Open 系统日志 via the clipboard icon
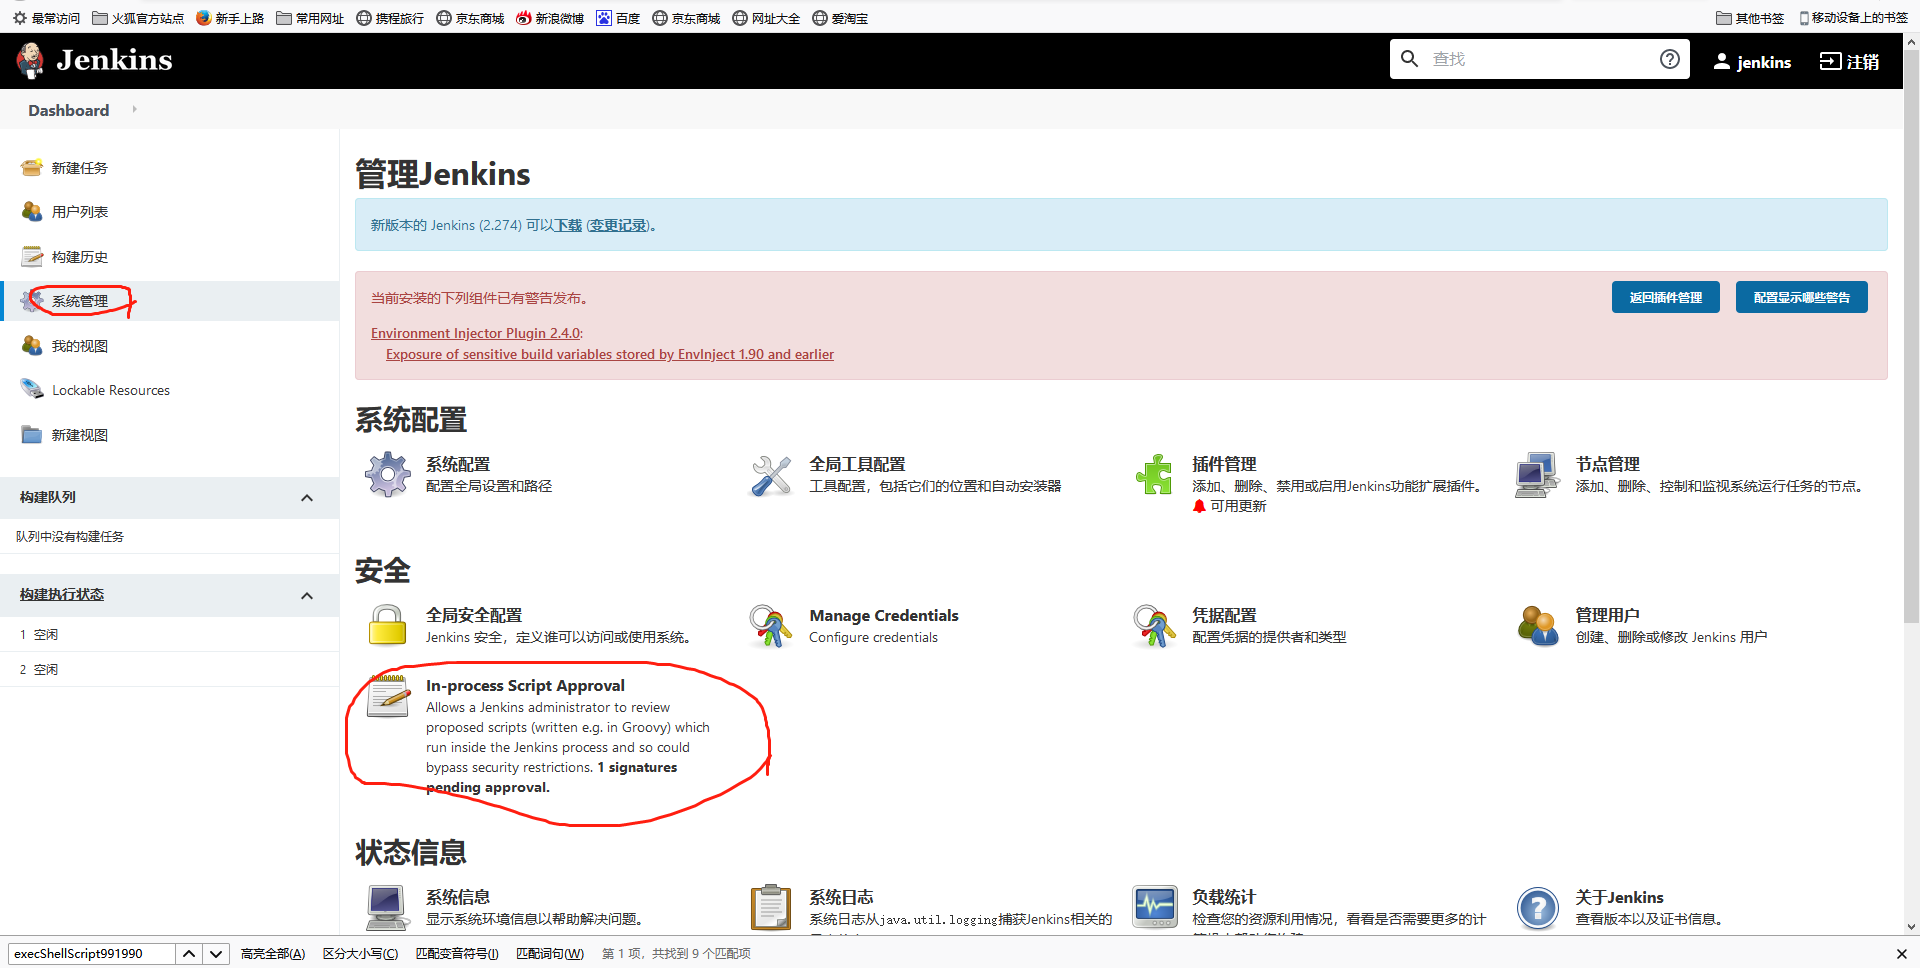Screen dimensions: 1920x968 coord(770,907)
